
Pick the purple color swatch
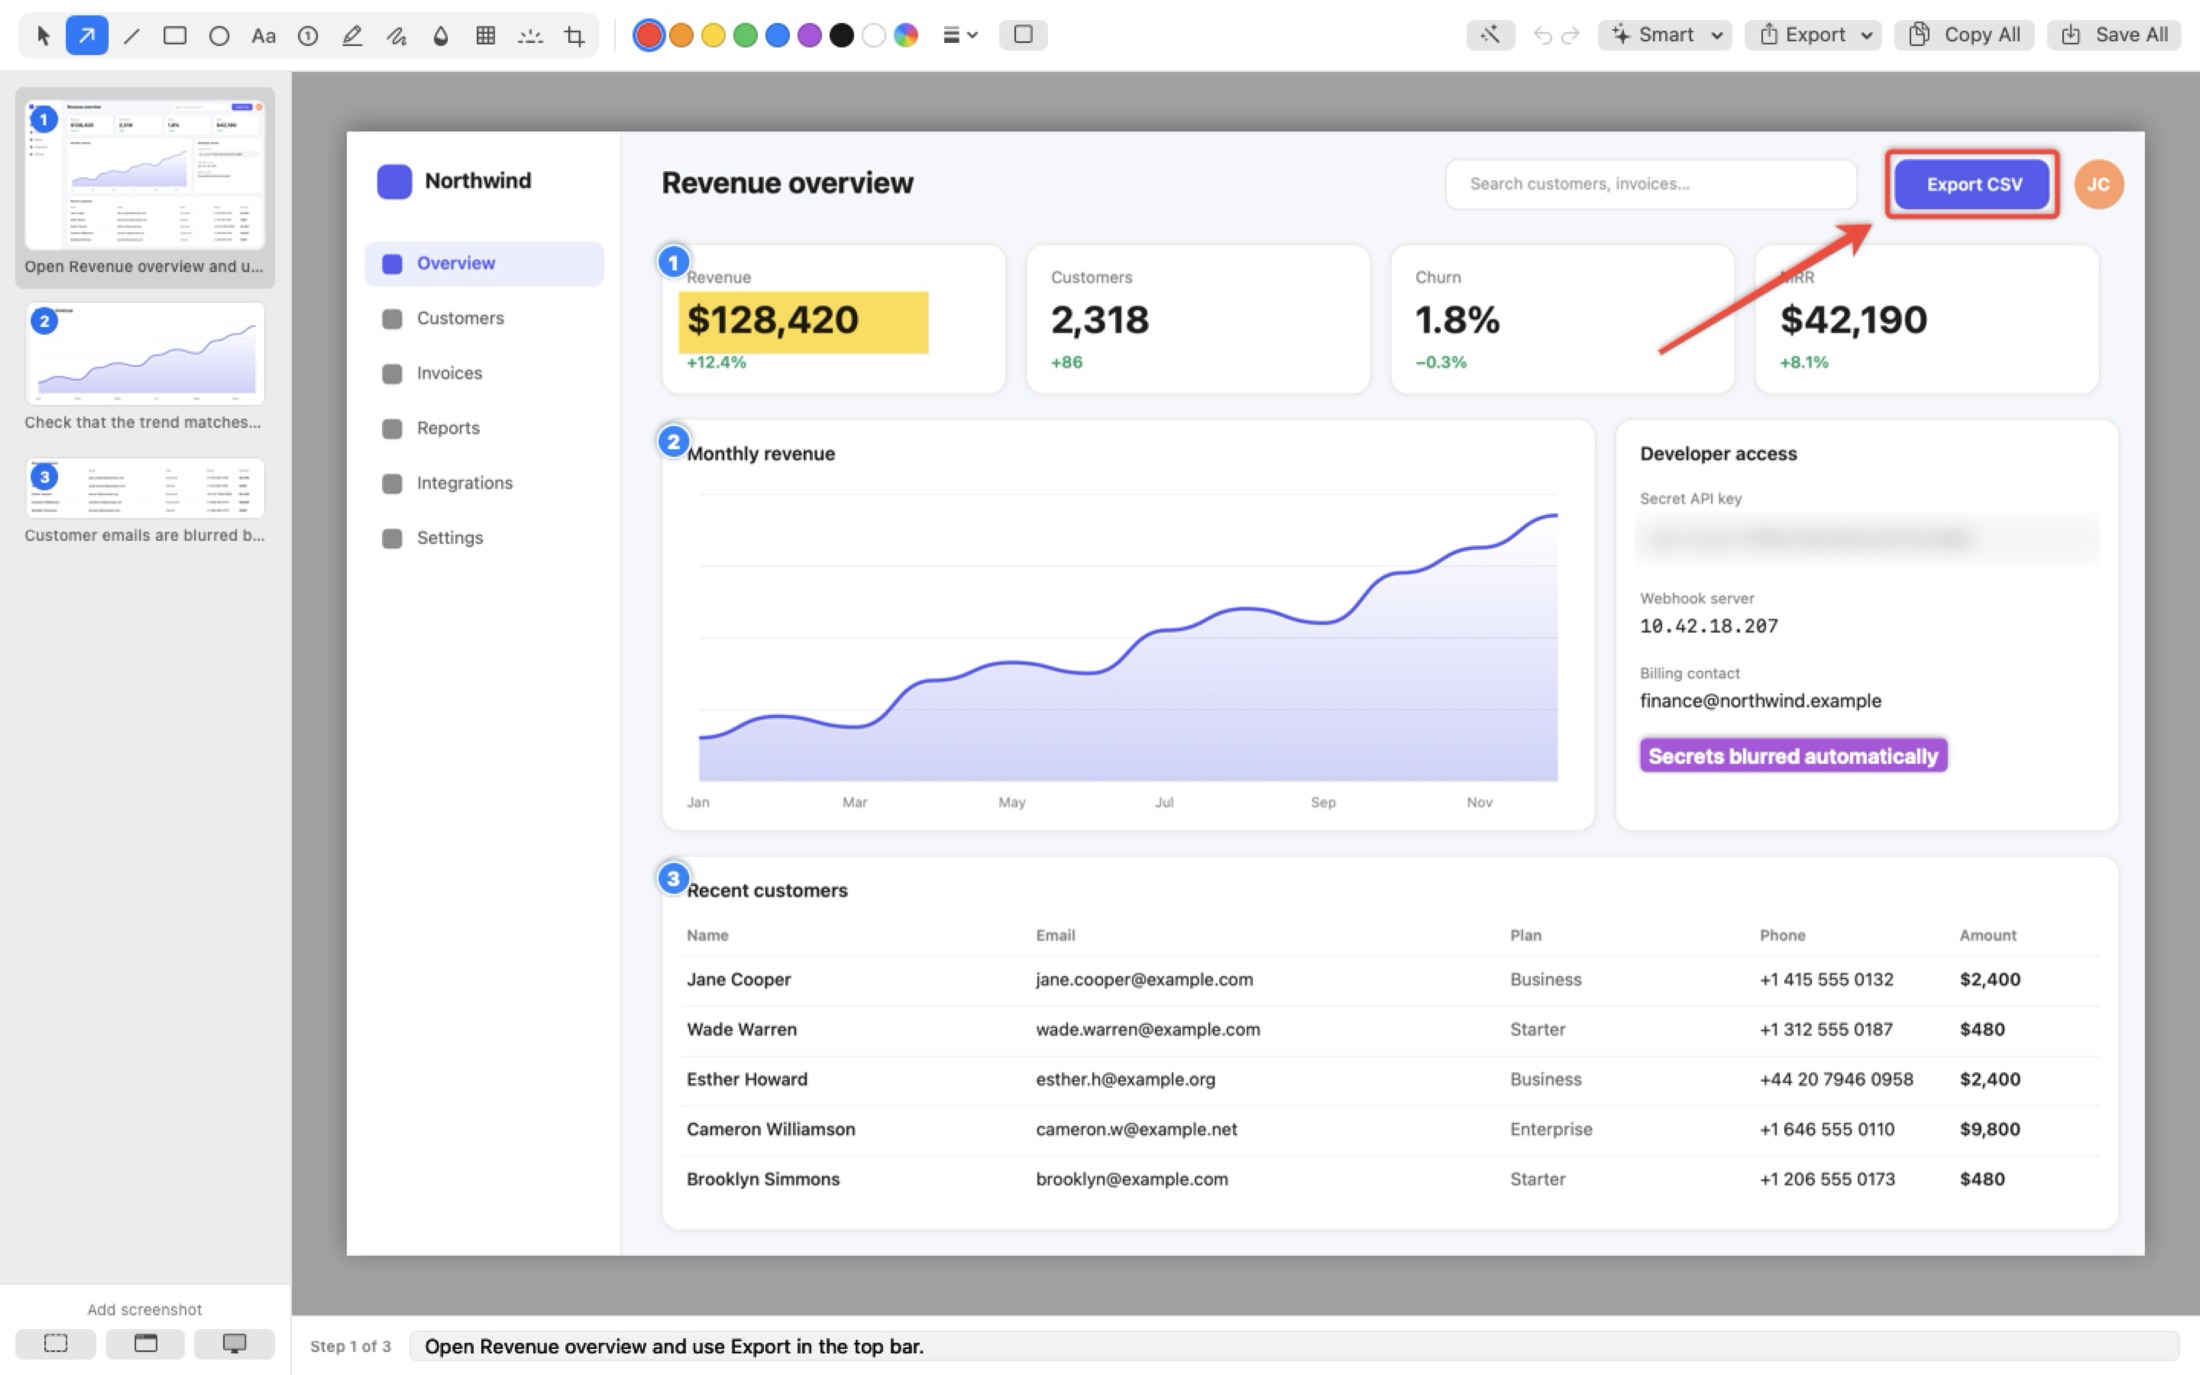809,35
